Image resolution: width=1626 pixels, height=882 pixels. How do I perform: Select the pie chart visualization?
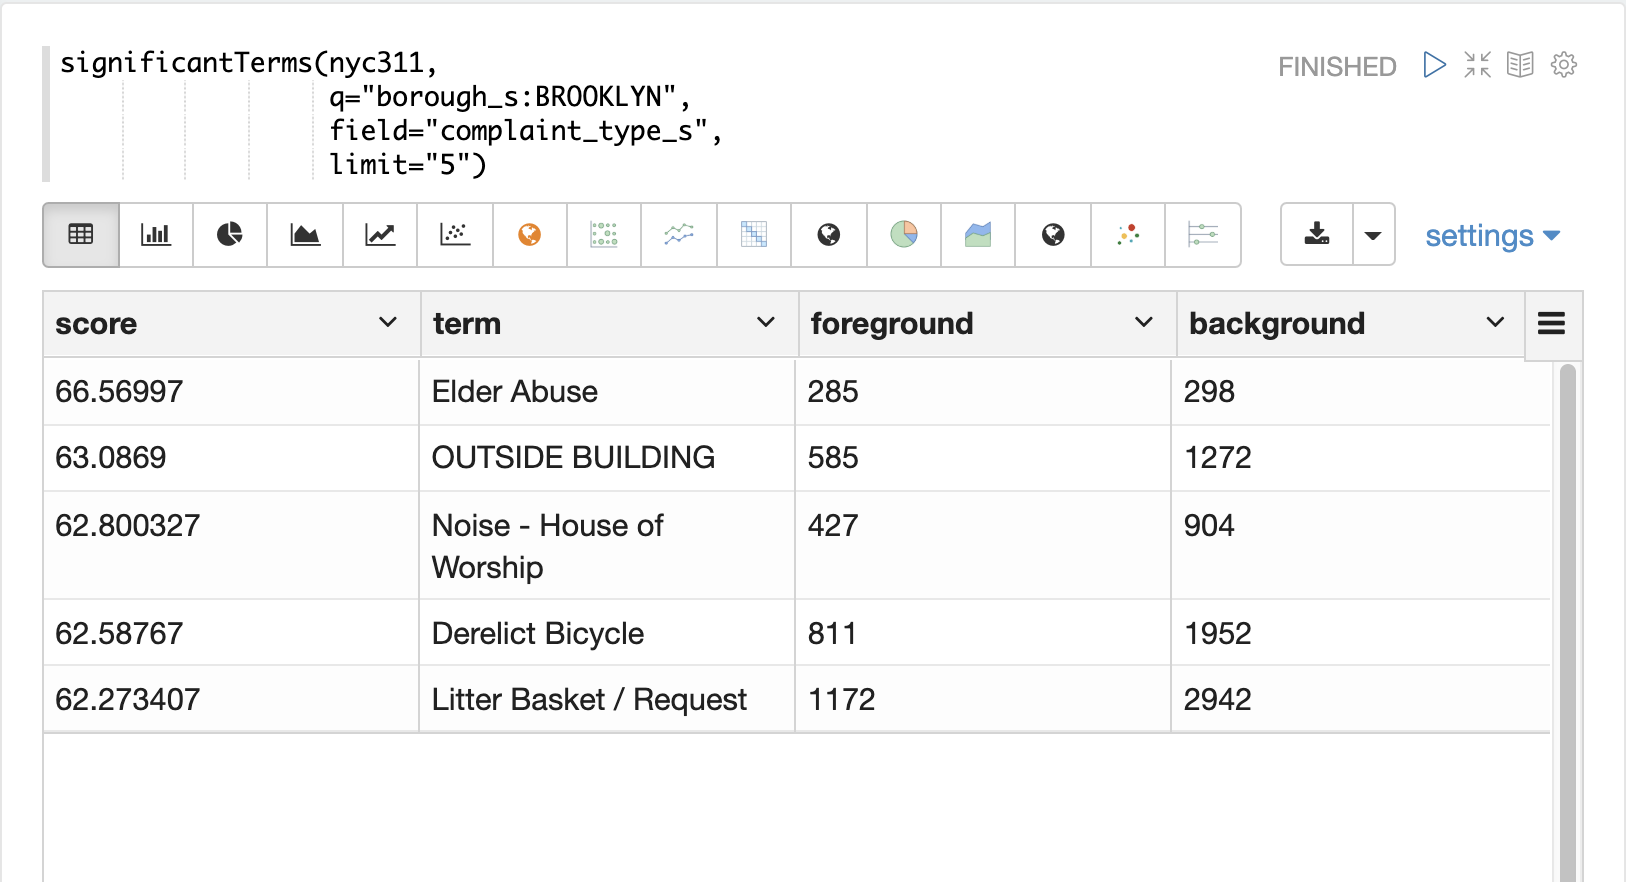(230, 235)
